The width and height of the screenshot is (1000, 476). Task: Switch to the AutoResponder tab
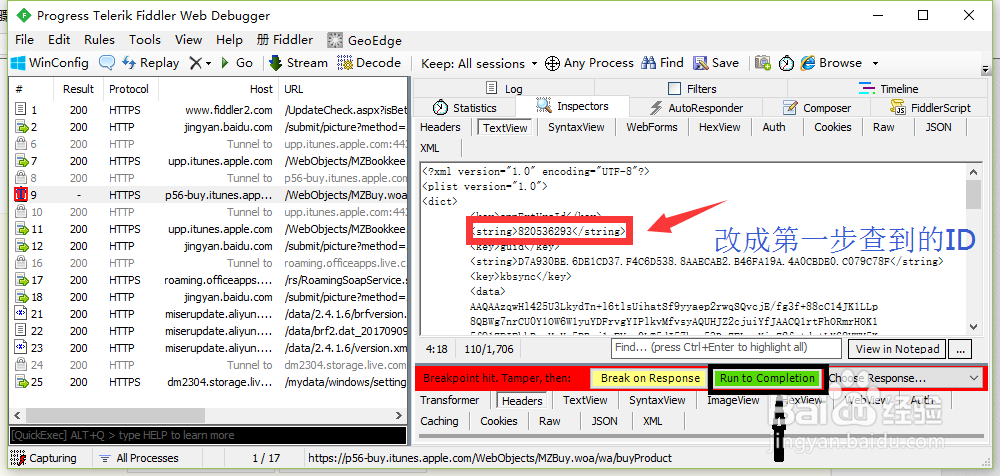tap(696, 107)
